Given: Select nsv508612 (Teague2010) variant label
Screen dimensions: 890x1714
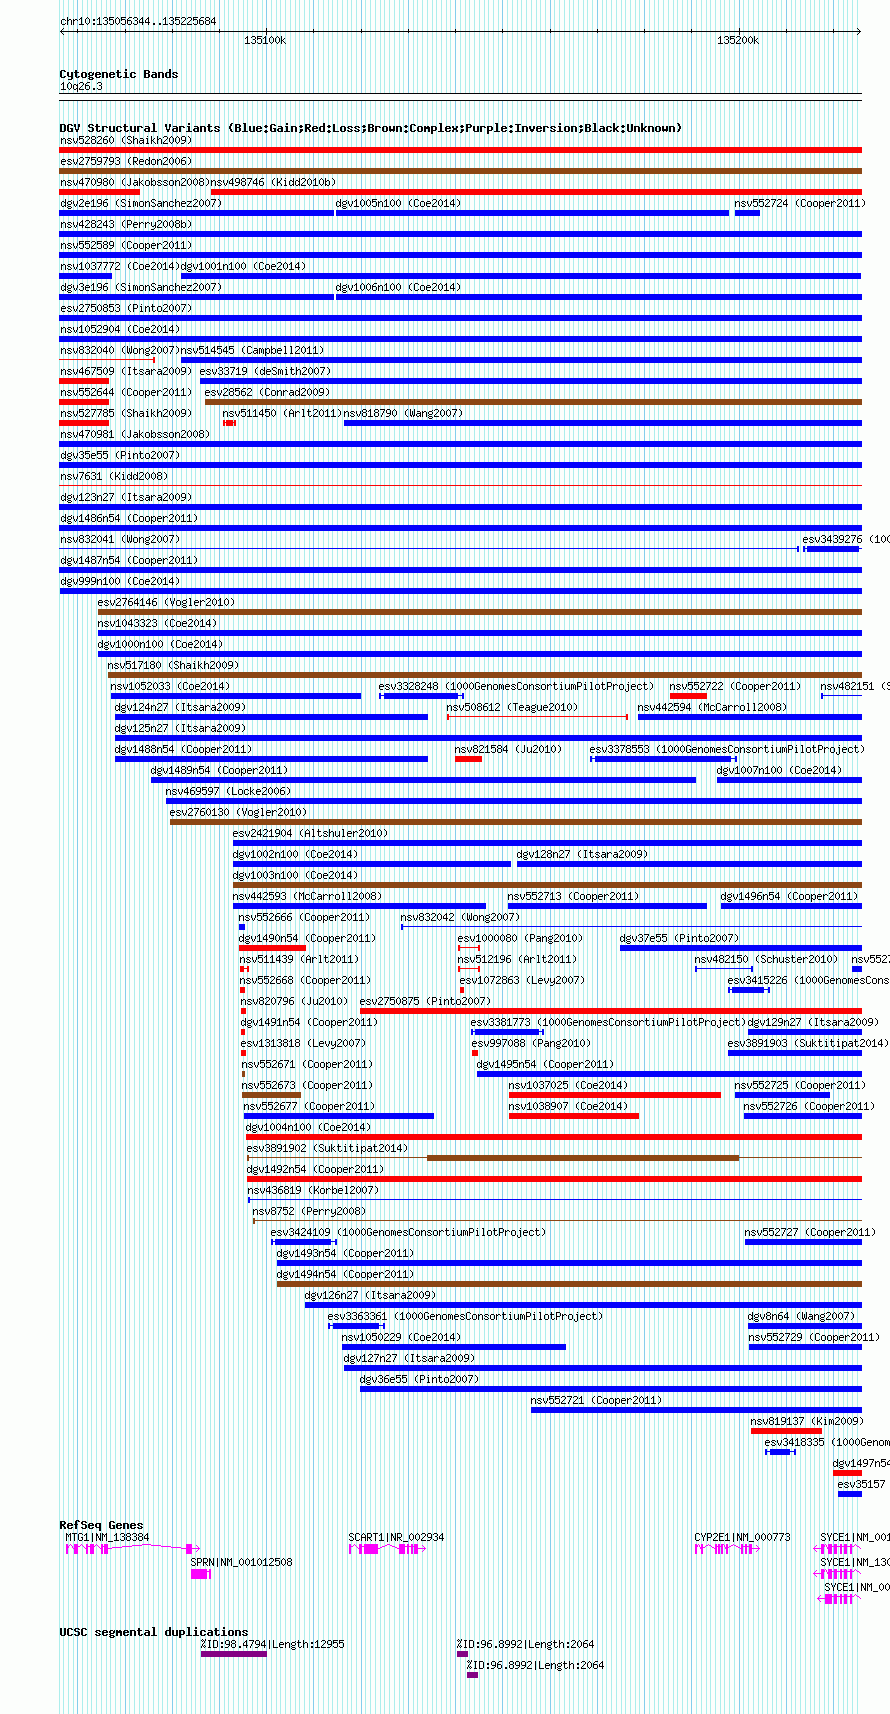Looking at the screenshot, I should tap(512, 707).
